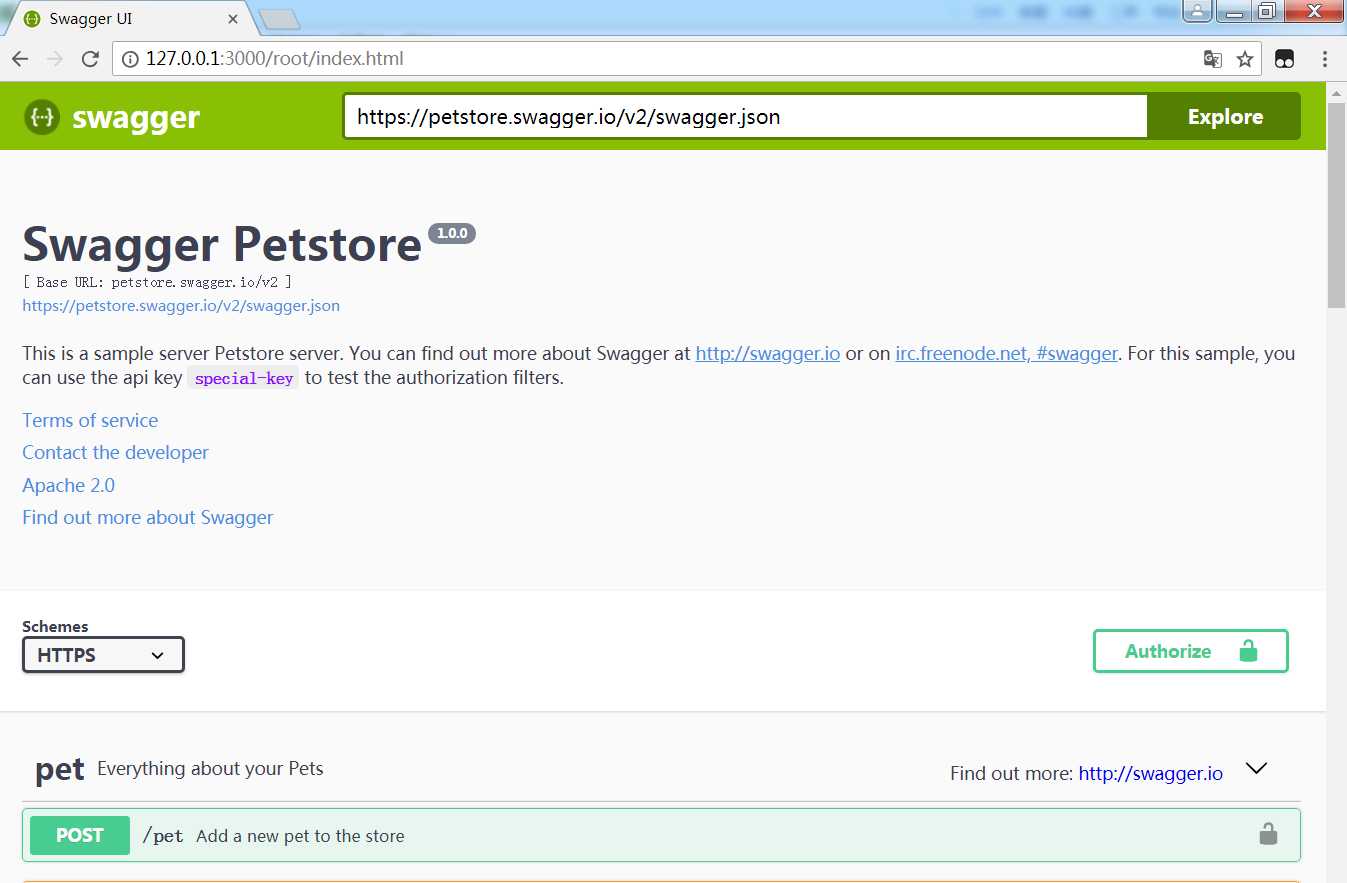The width and height of the screenshot is (1347, 883).
Task: Click the swagger logo icon
Action: tap(42, 117)
